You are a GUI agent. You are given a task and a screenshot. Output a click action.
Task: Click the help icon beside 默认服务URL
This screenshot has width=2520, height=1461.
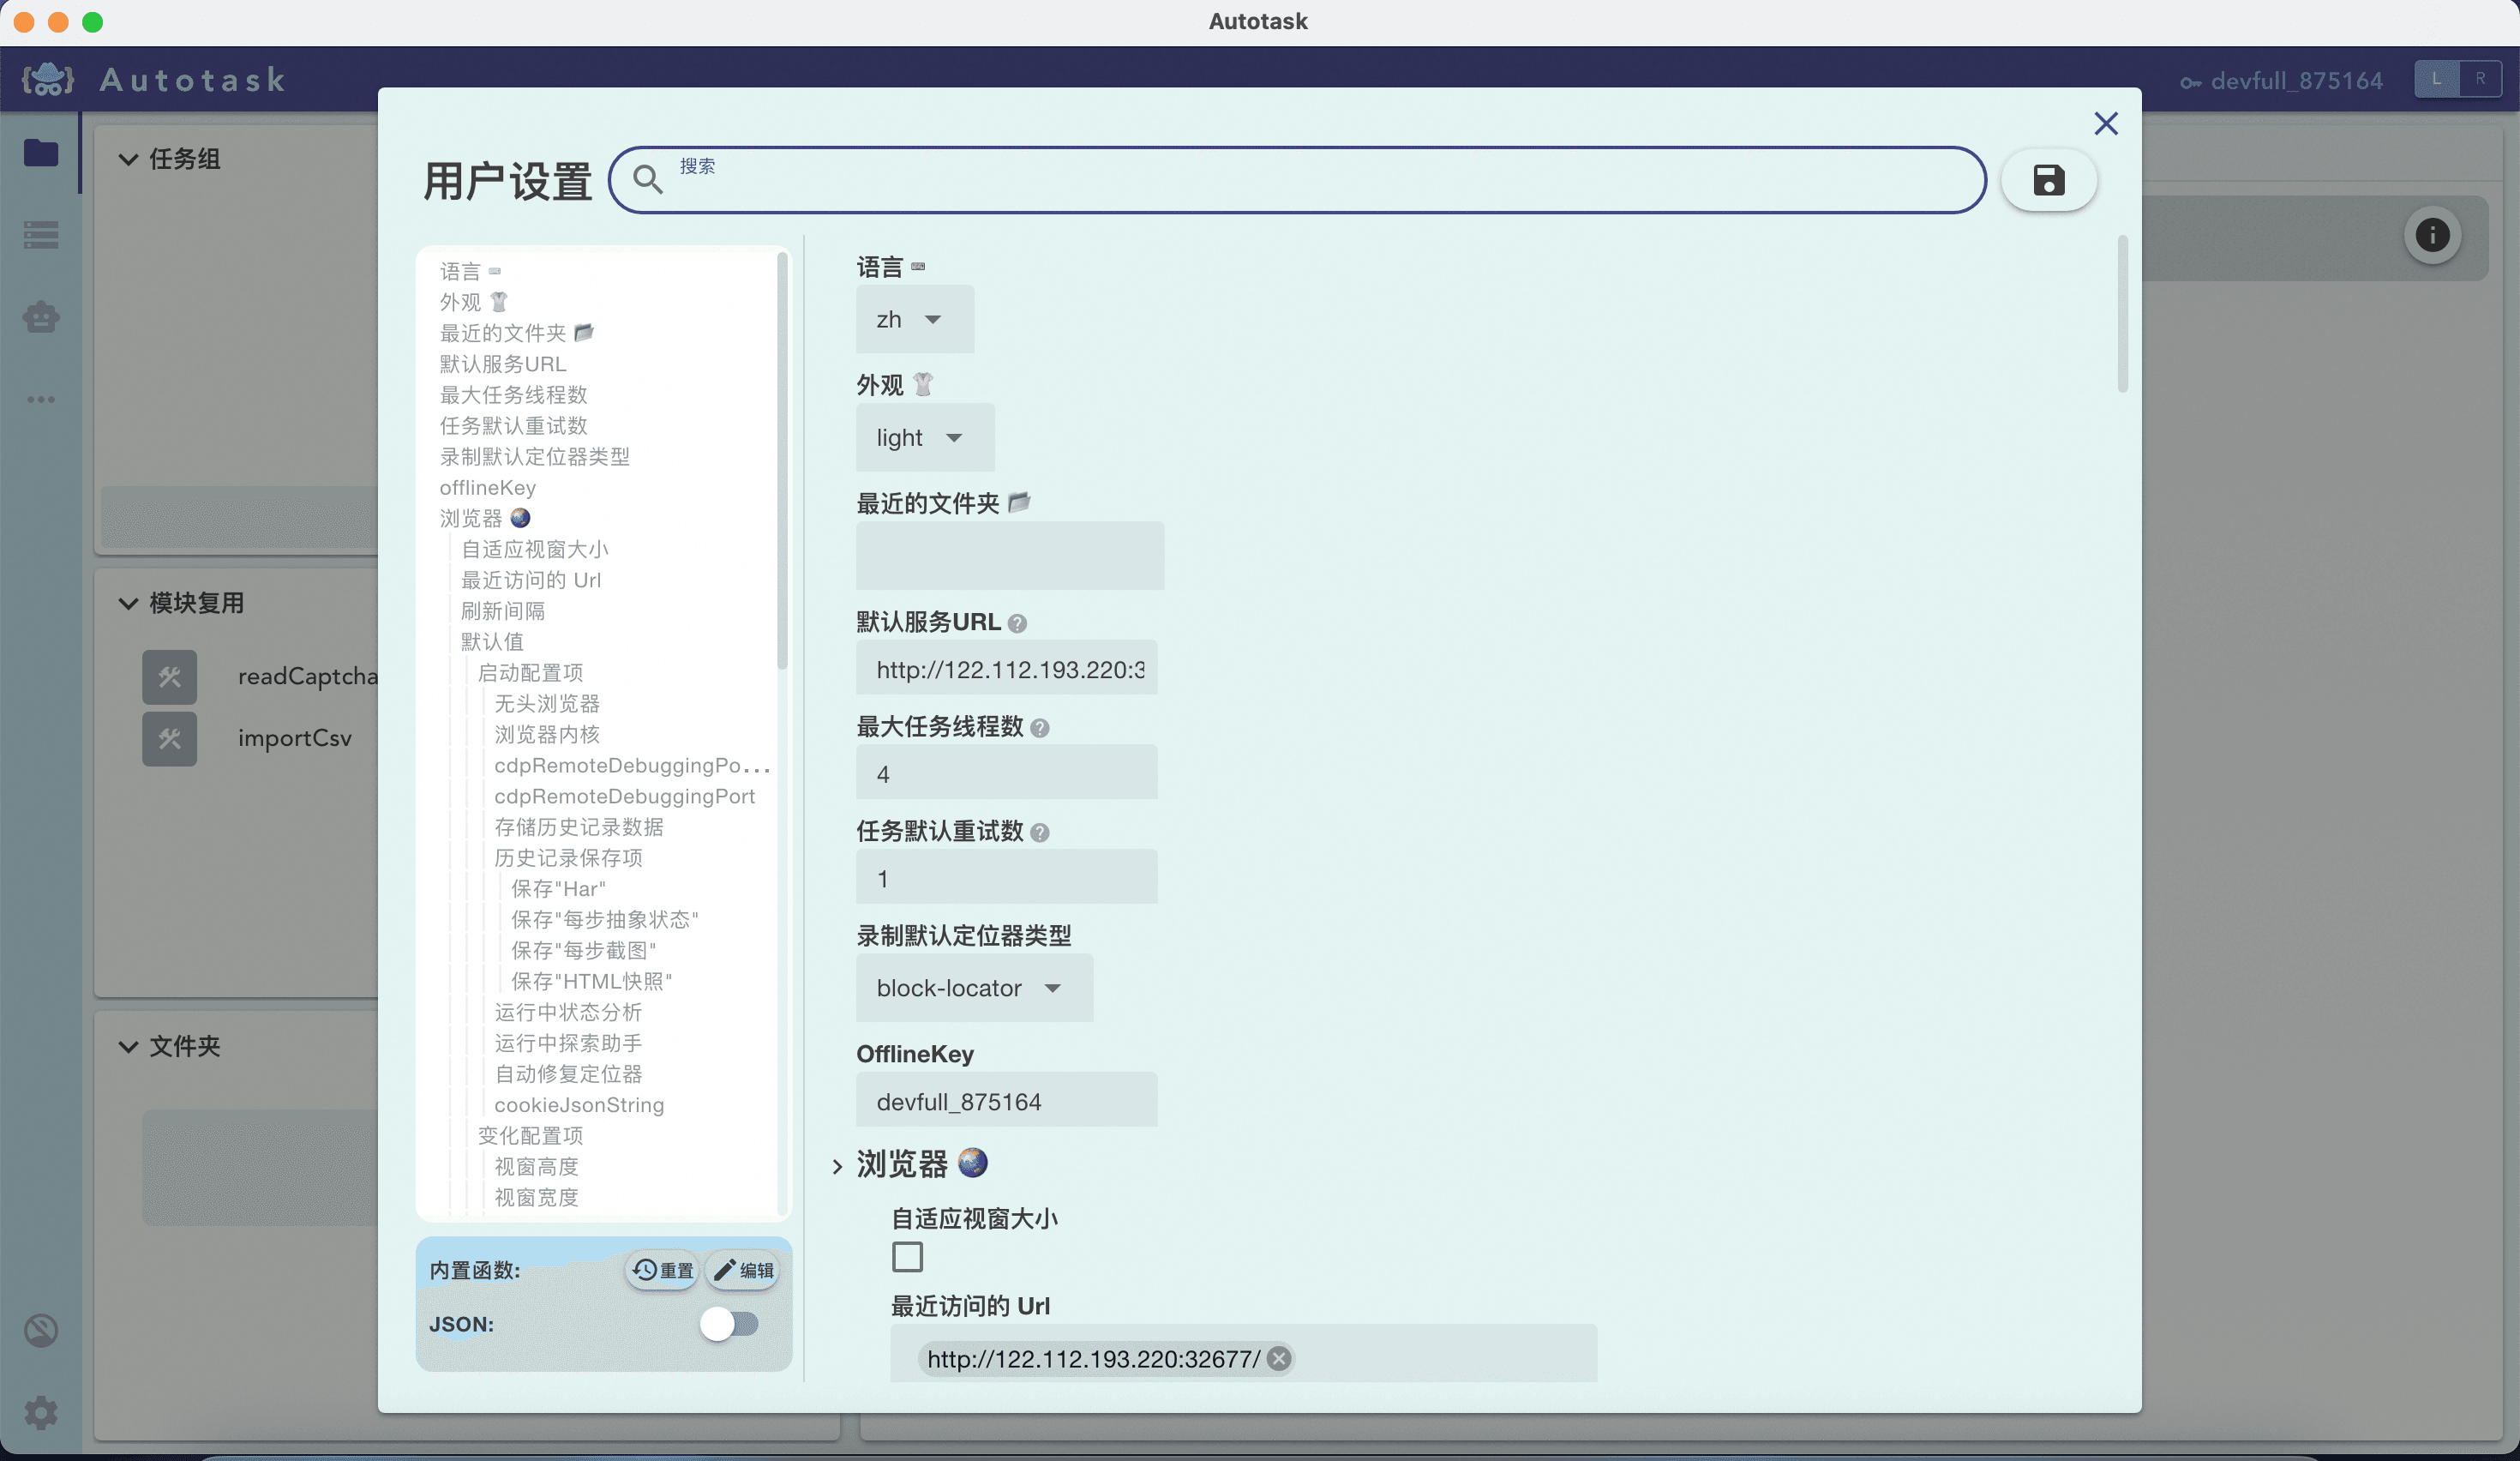[x=1017, y=623]
